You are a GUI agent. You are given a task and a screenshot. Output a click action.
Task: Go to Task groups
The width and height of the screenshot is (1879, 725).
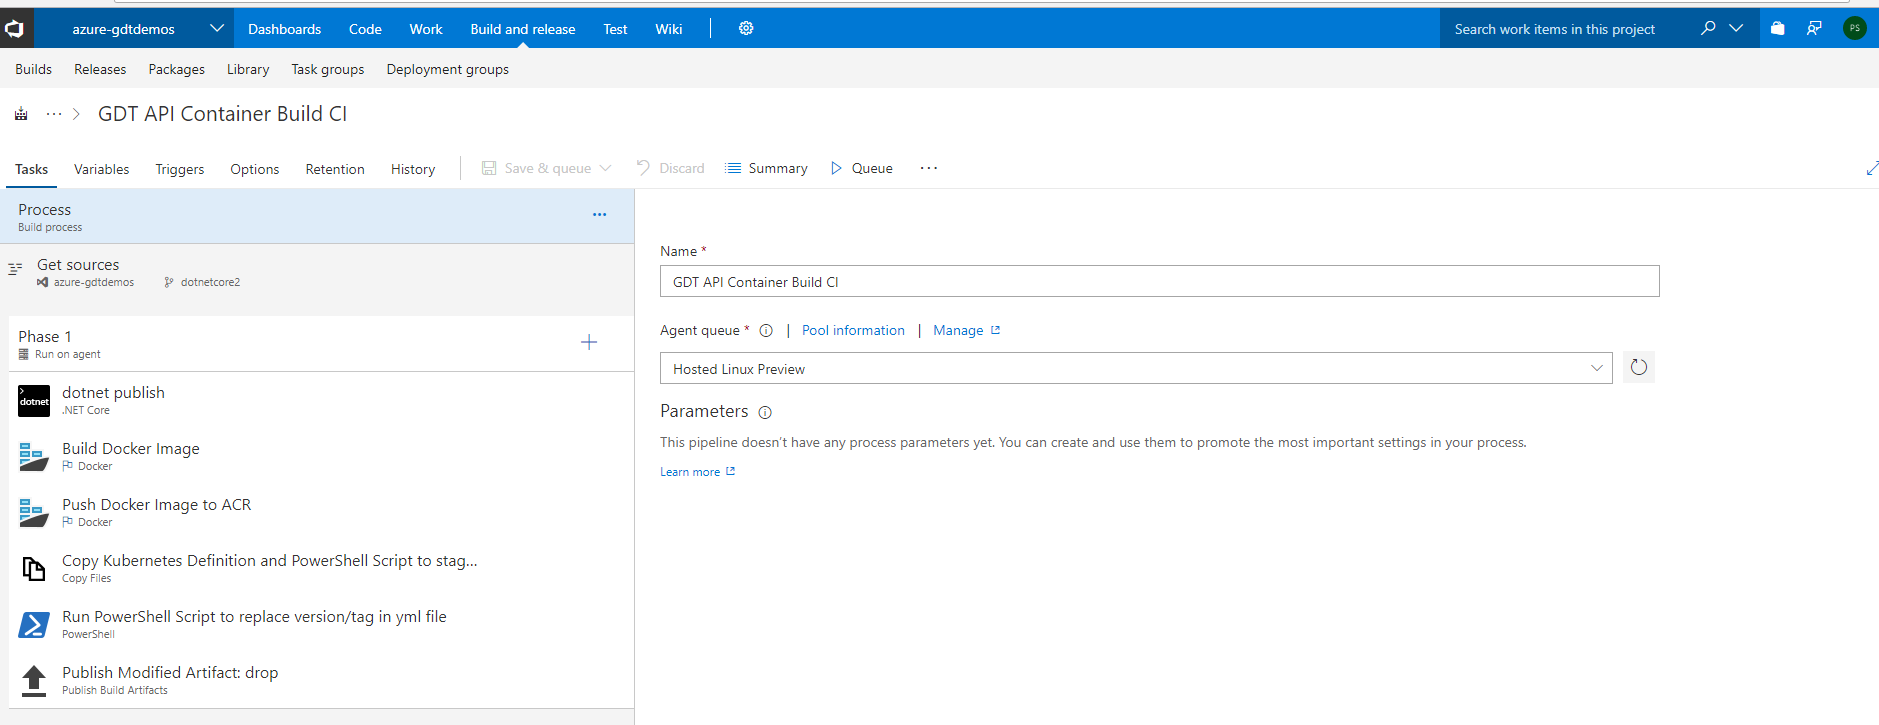point(328,69)
